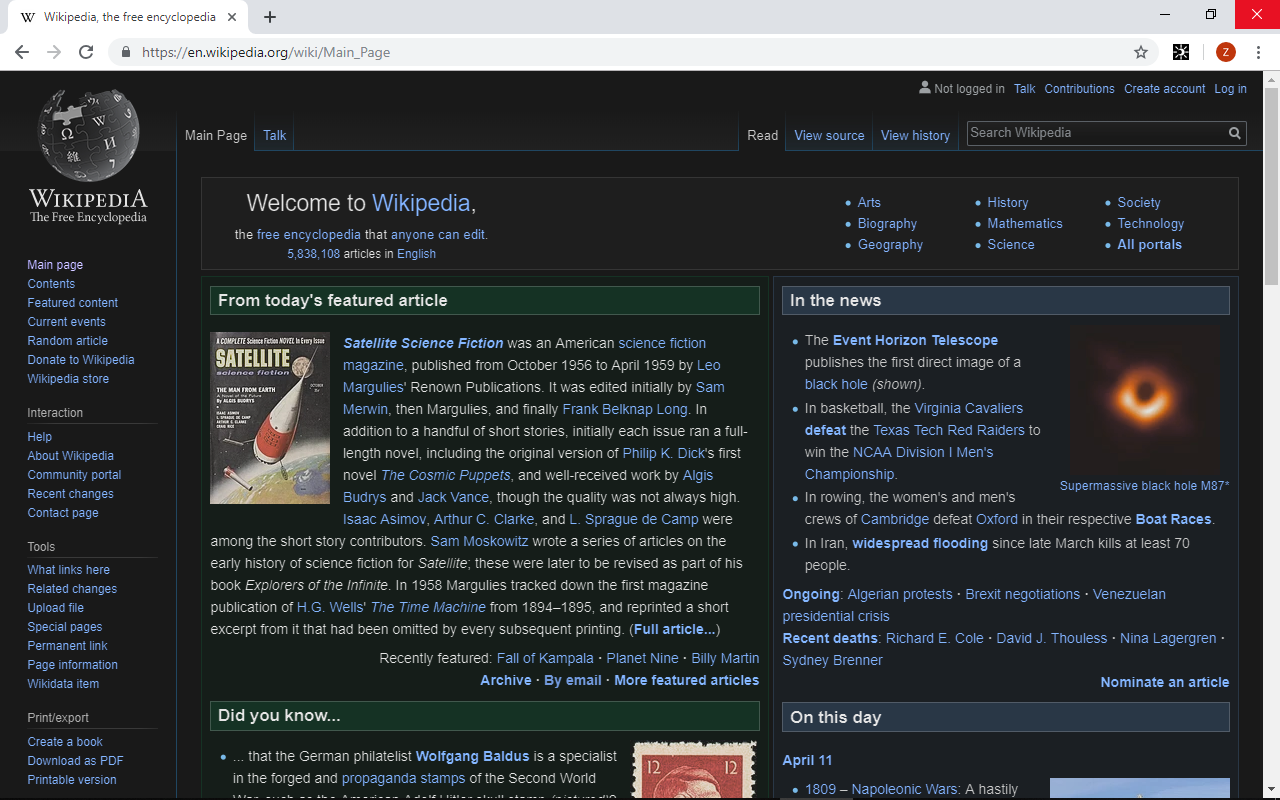Image resolution: width=1280 pixels, height=800 pixels.
Task: Open the Planet Nine link
Action: pyautogui.click(x=642, y=658)
